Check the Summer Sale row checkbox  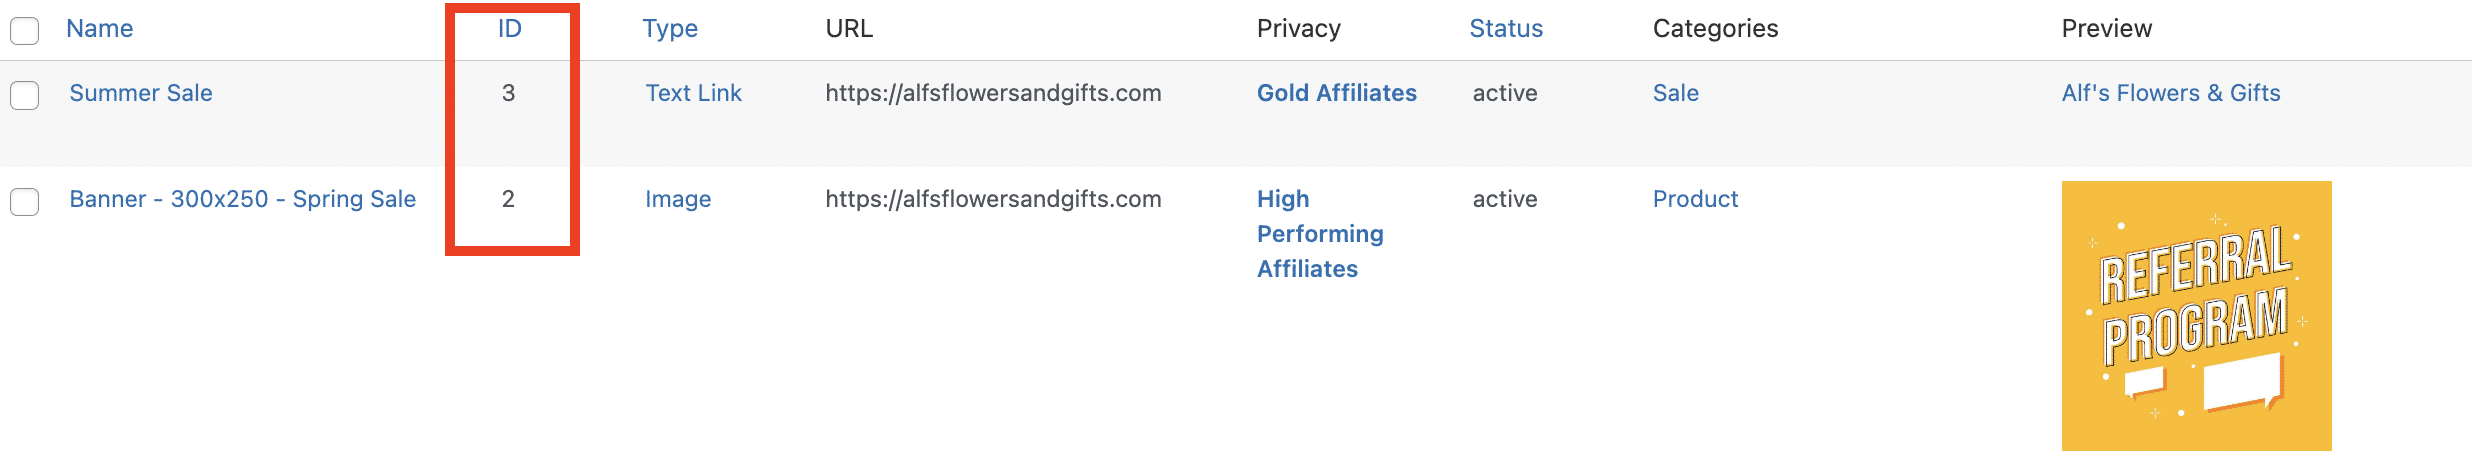tap(25, 96)
